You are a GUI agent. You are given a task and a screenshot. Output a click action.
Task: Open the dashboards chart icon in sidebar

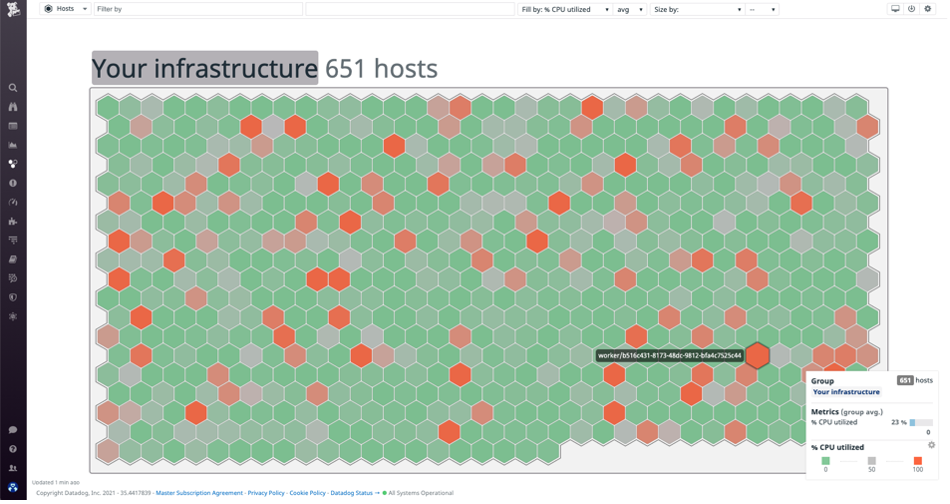point(13,145)
